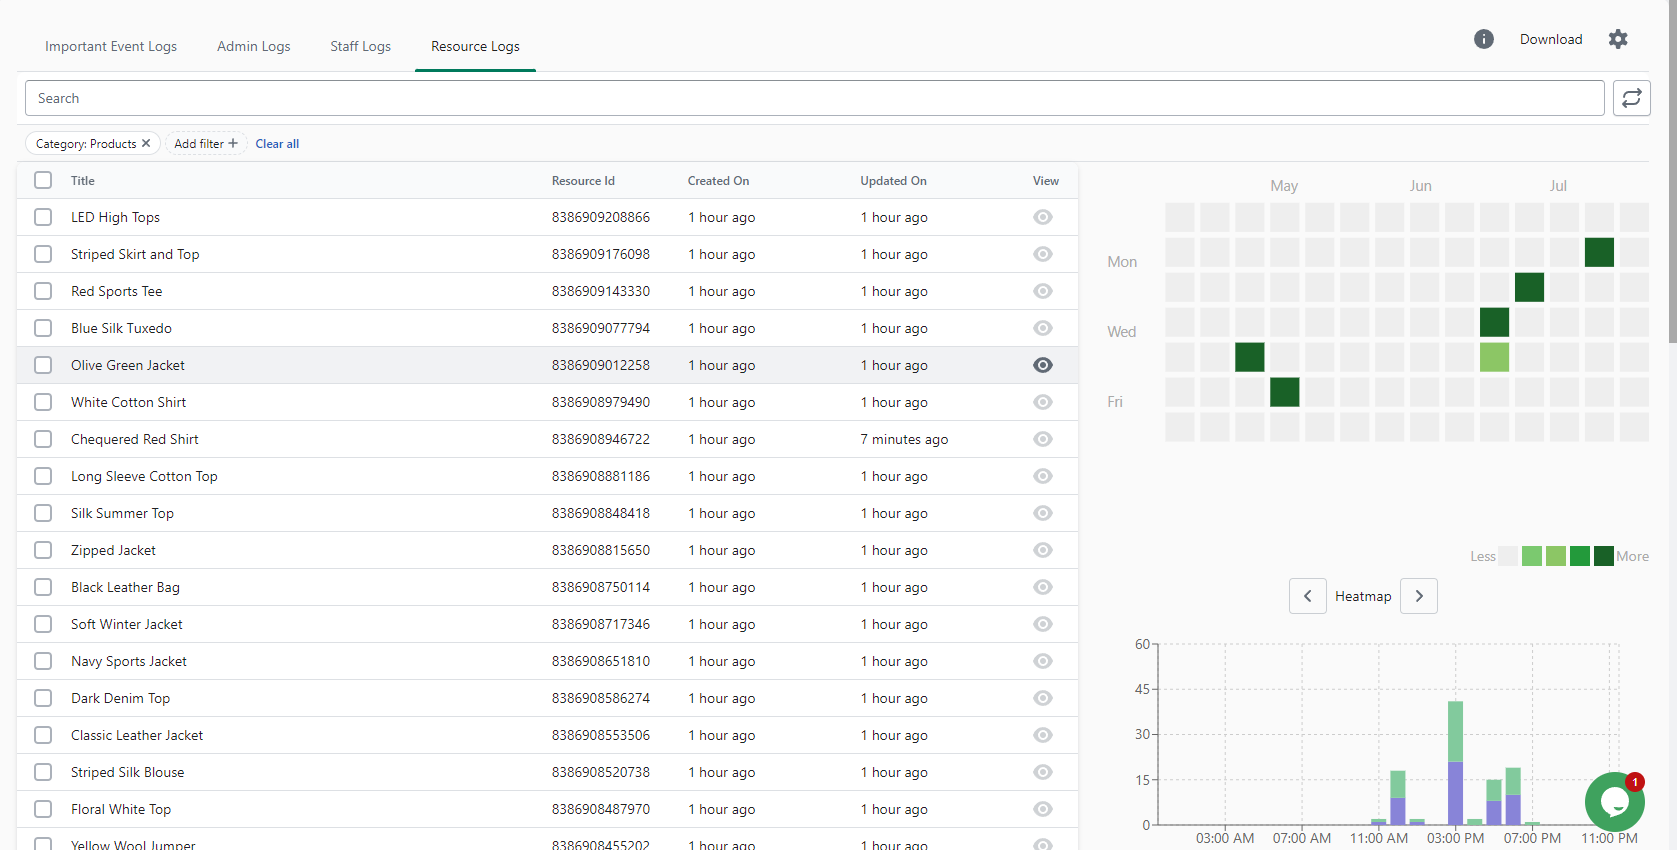Select all rows with header checkbox

click(43, 180)
